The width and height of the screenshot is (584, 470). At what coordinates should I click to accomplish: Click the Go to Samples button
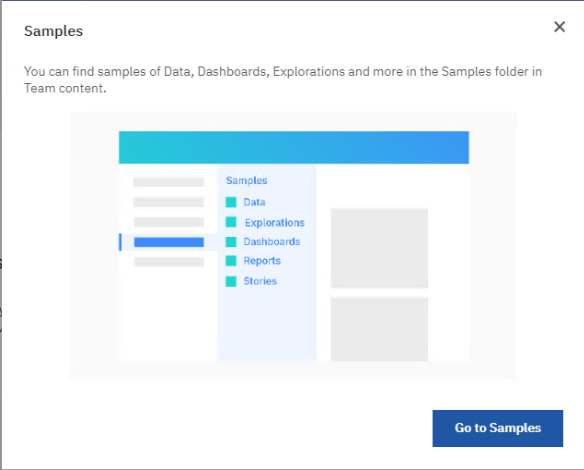coord(498,428)
